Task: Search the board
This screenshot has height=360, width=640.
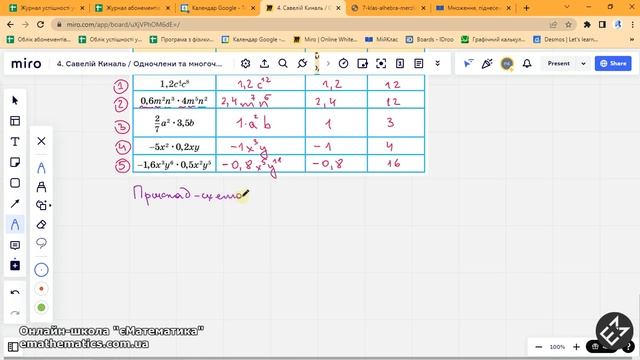Action: point(283,63)
